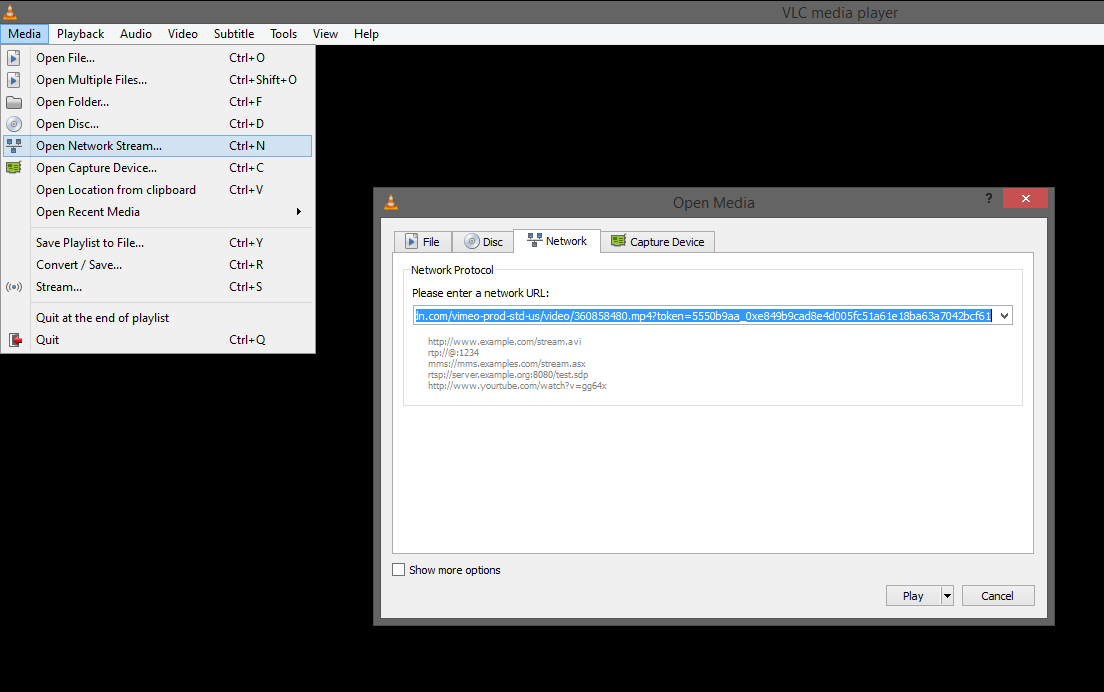The image size is (1104, 692).
Task: Click the "VLC media player" window title
Action: pos(839,13)
